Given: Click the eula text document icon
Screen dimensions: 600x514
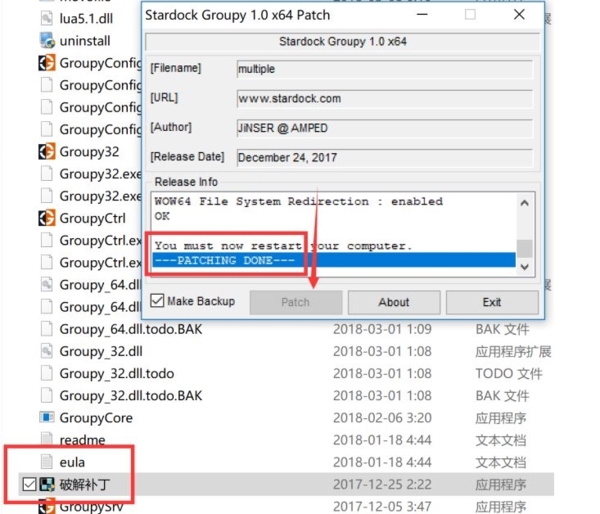Looking at the screenshot, I should tap(46, 462).
